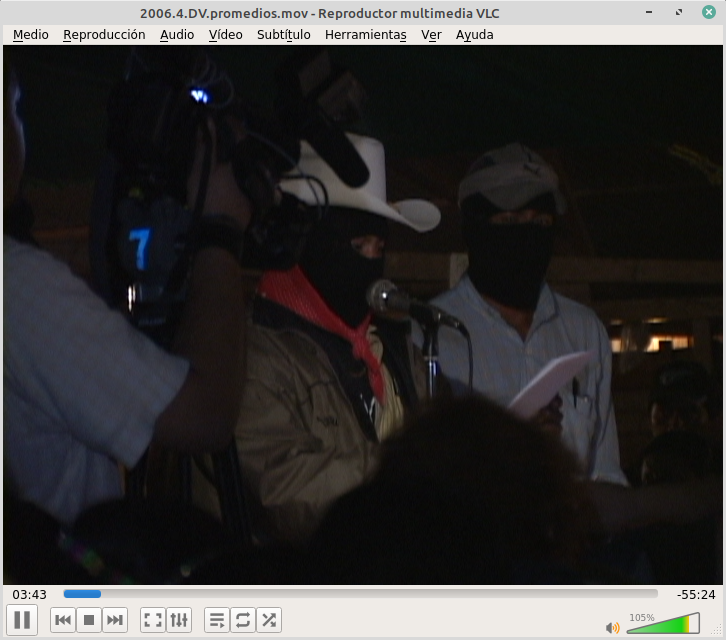The height and width of the screenshot is (640, 726).
Task: Skip to next media track
Action: click(x=115, y=621)
